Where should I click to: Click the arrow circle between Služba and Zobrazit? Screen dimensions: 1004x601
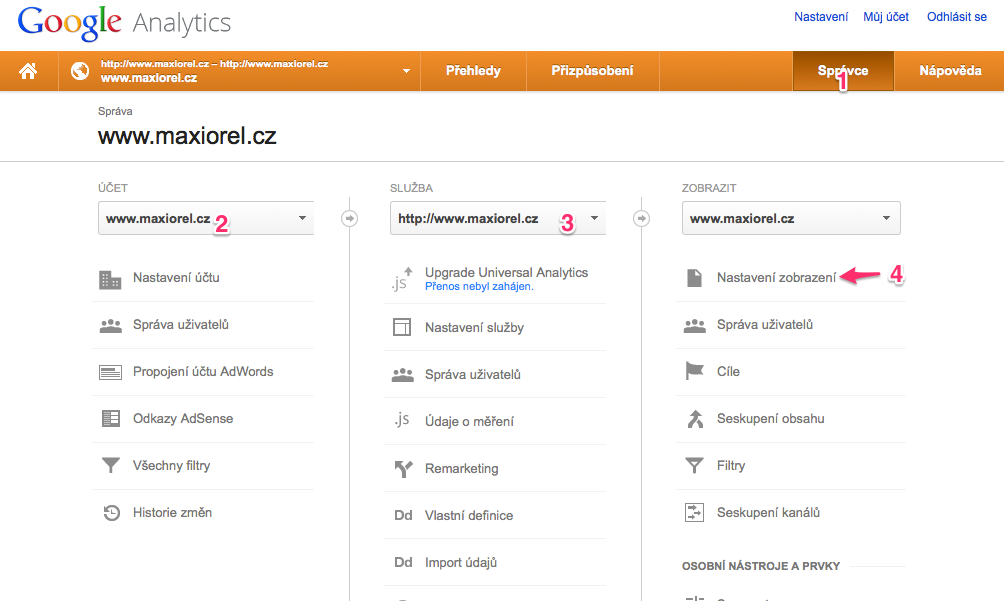tap(642, 218)
